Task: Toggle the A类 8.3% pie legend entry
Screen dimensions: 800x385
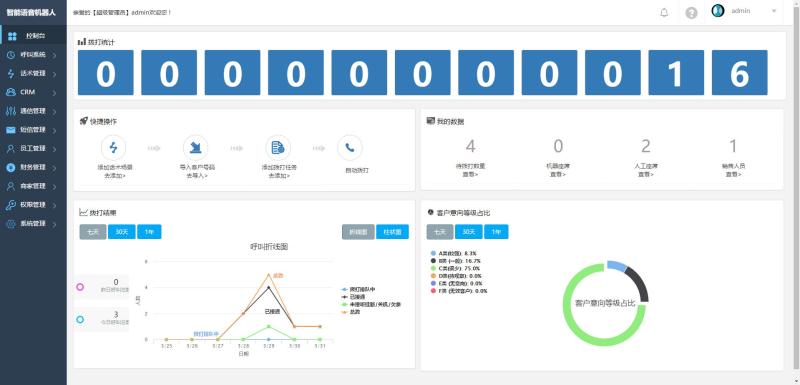Action: 454,253
